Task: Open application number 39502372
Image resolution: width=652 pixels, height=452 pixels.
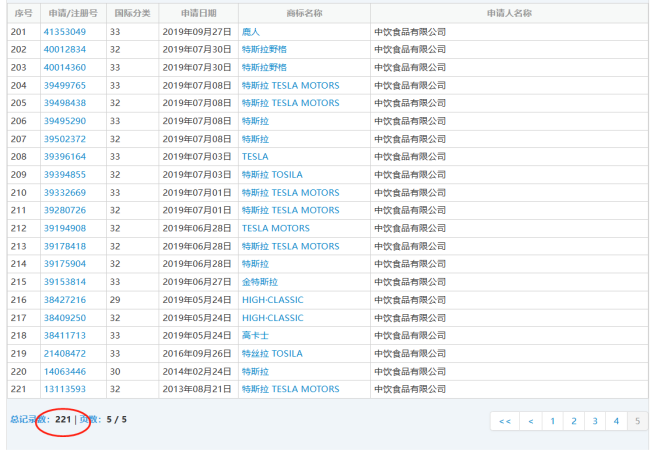Action: coord(65,139)
